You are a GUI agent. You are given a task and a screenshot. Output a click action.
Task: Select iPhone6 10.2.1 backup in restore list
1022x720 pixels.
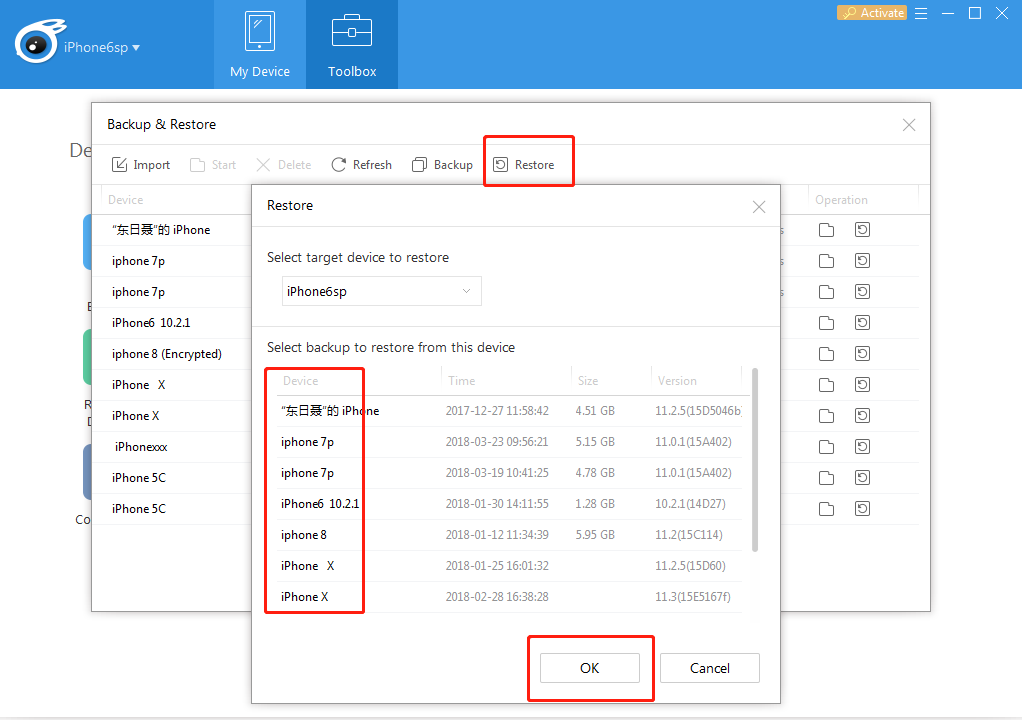[x=509, y=504]
